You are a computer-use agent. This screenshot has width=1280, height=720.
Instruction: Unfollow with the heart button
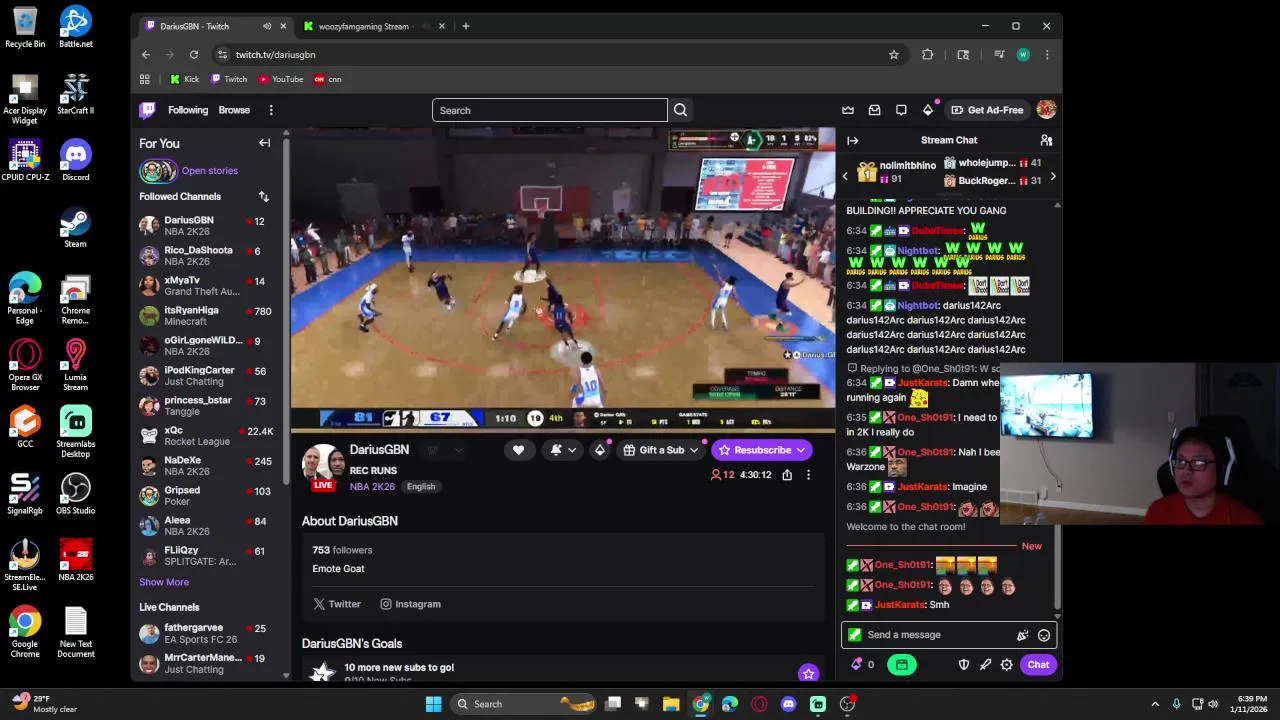(x=518, y=450)
